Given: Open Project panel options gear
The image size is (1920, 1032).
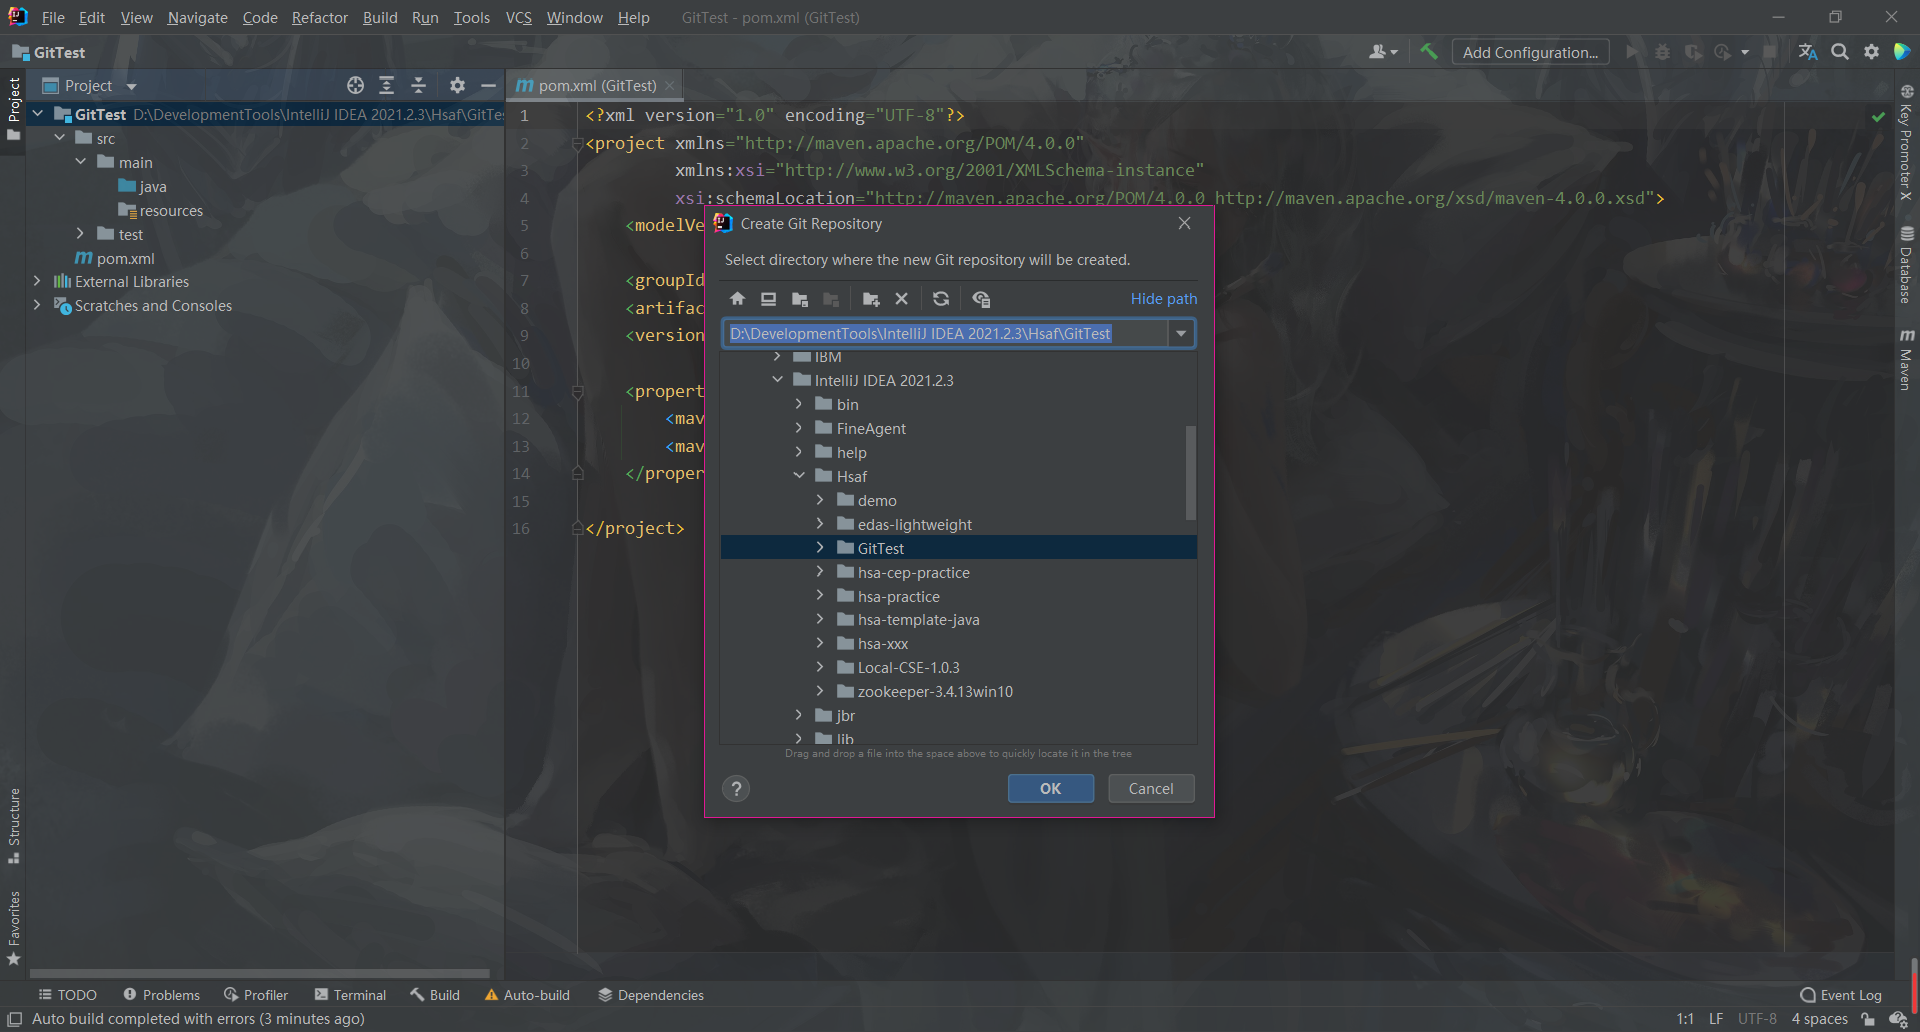Looking at the screenshot, I should point(457,86).
